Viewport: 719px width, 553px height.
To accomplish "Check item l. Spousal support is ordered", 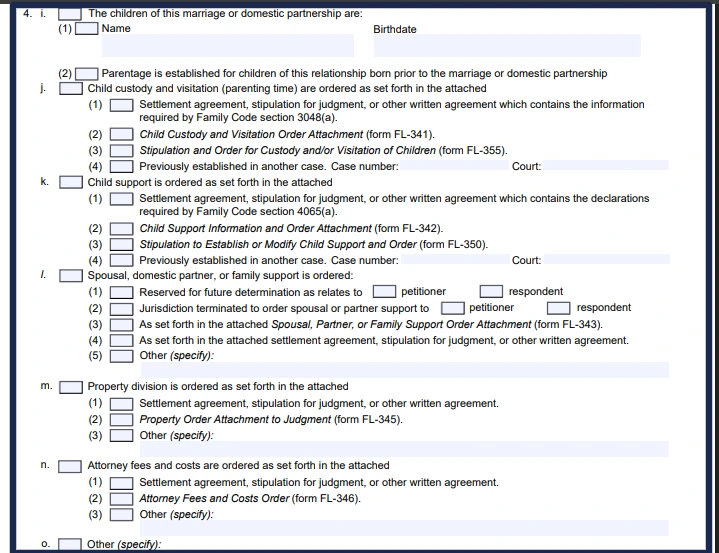I will [x=71, y=276].
